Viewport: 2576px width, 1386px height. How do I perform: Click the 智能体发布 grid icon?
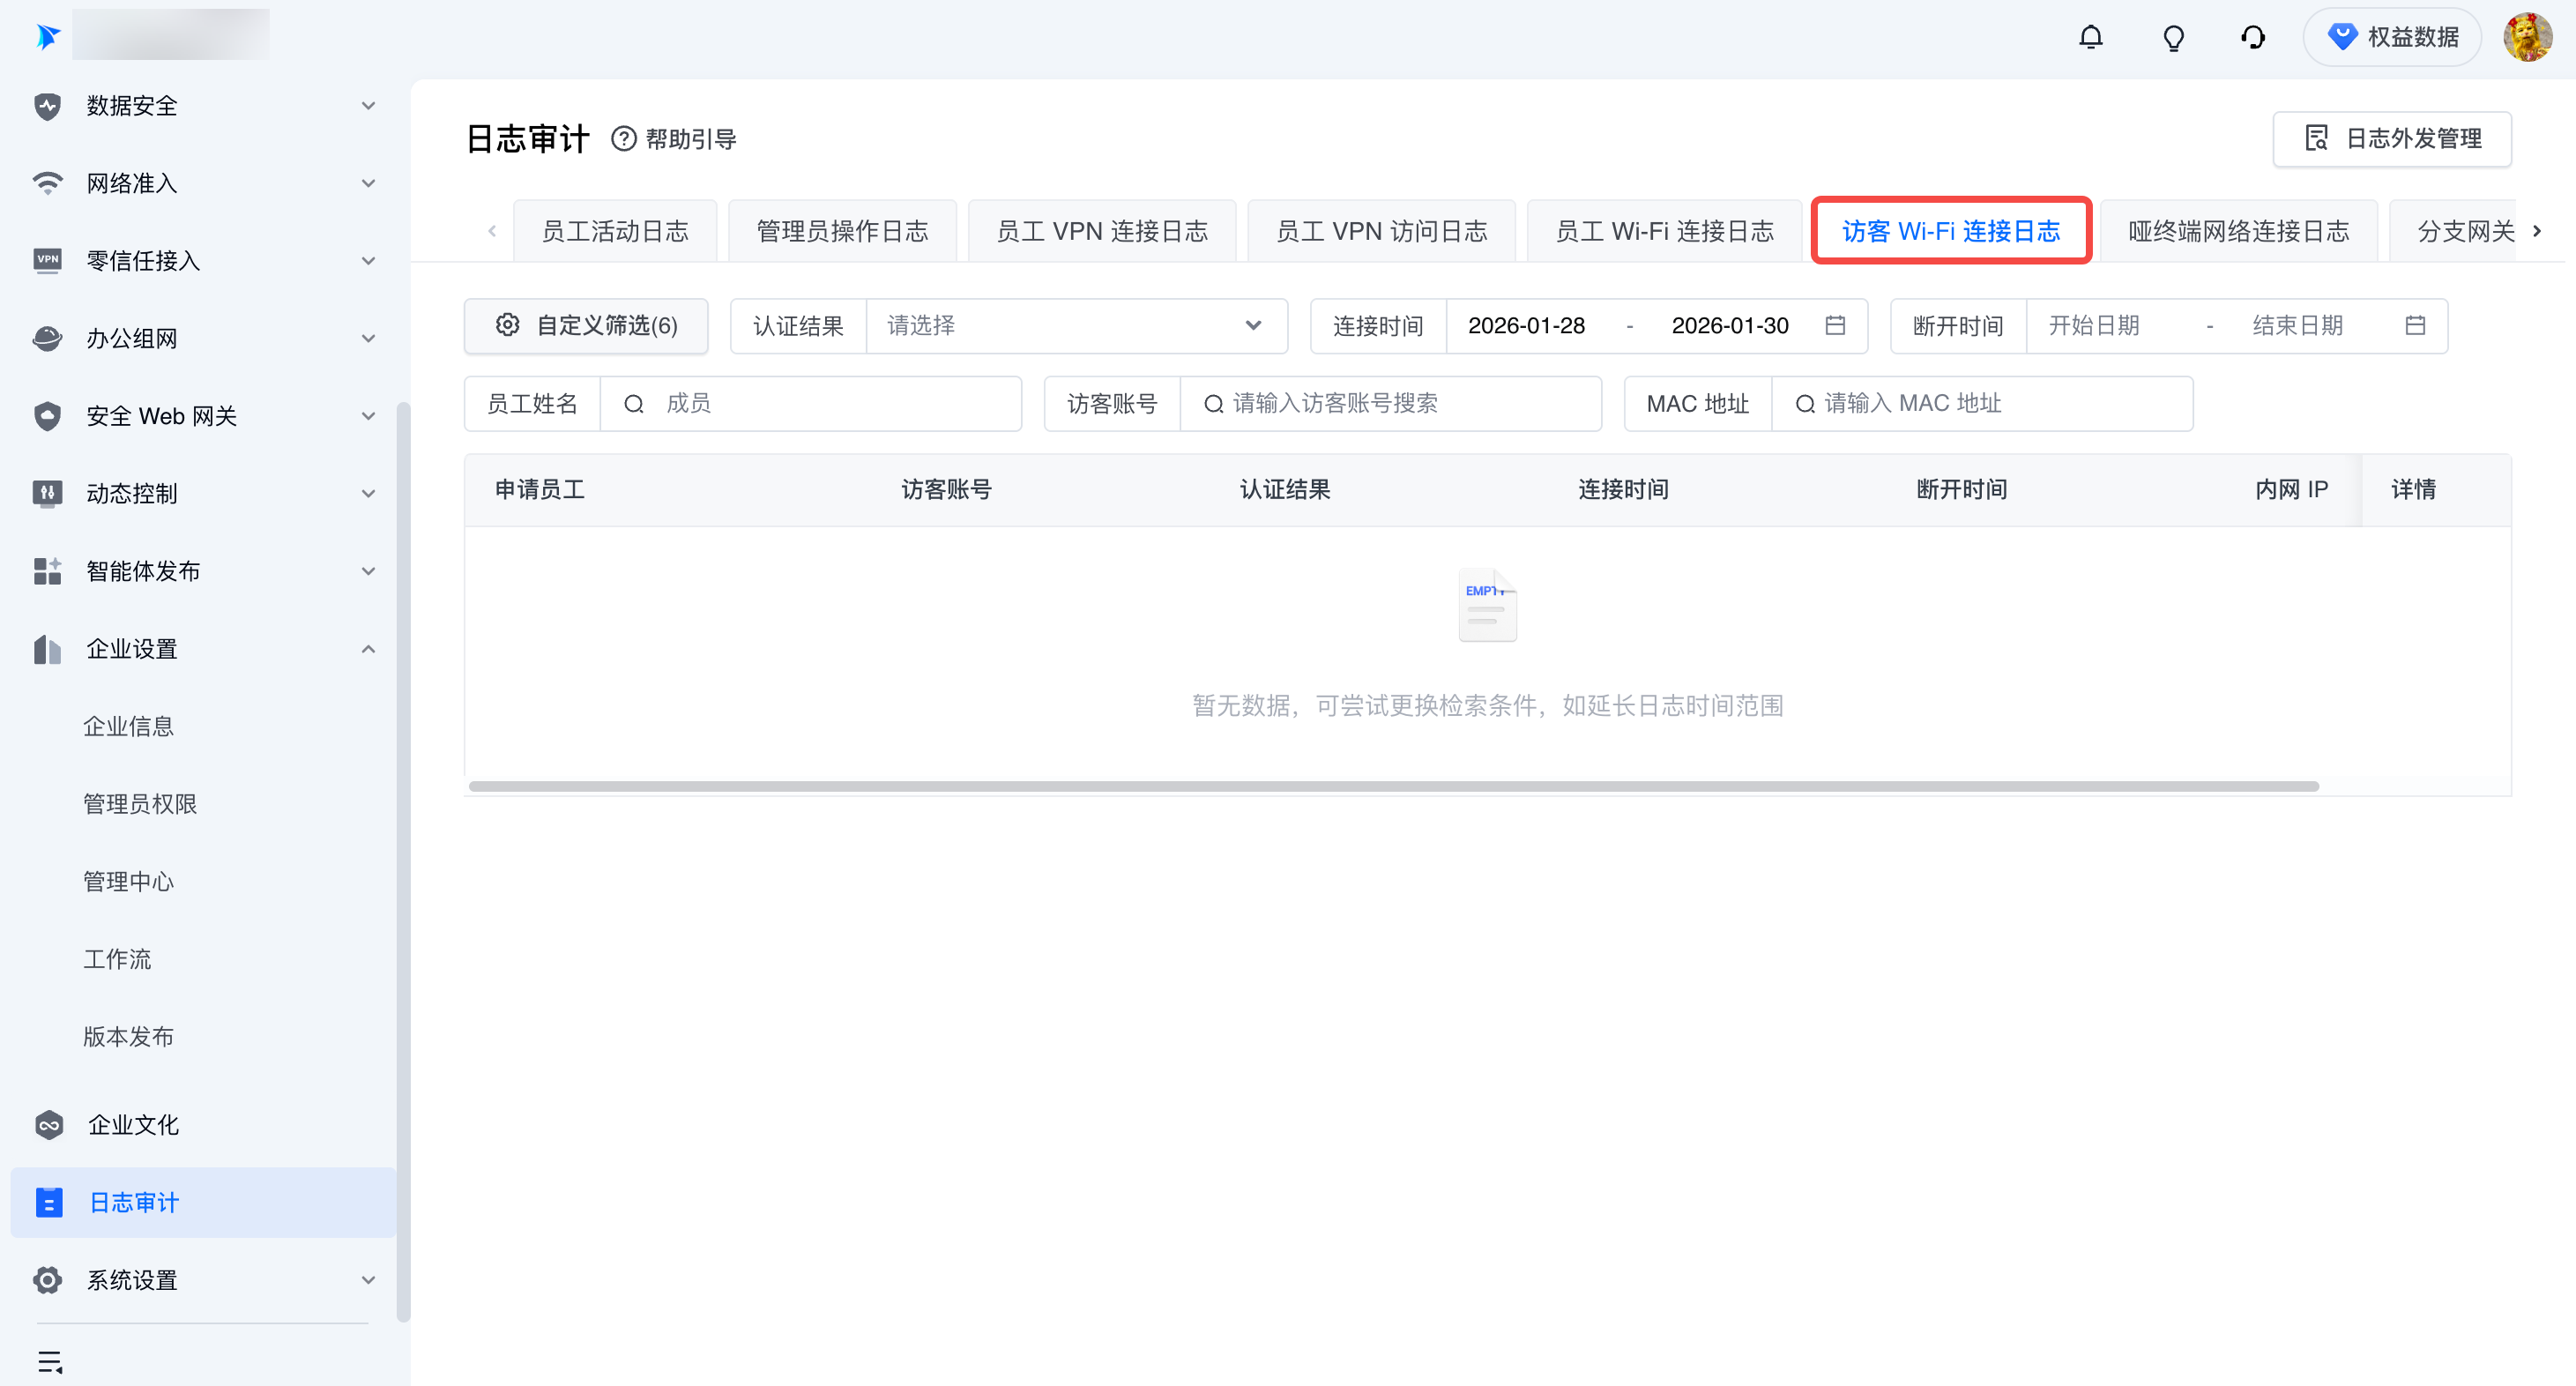click(x=47, y=570)
